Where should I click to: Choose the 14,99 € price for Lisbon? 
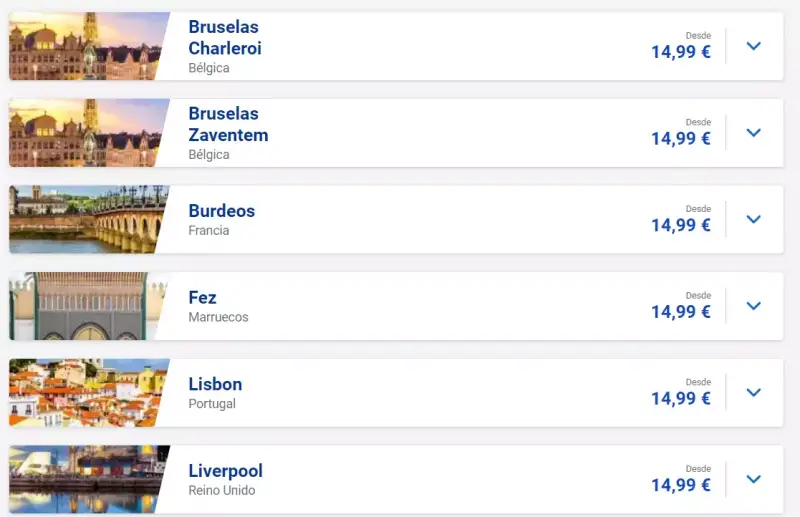tap(681, 399)
